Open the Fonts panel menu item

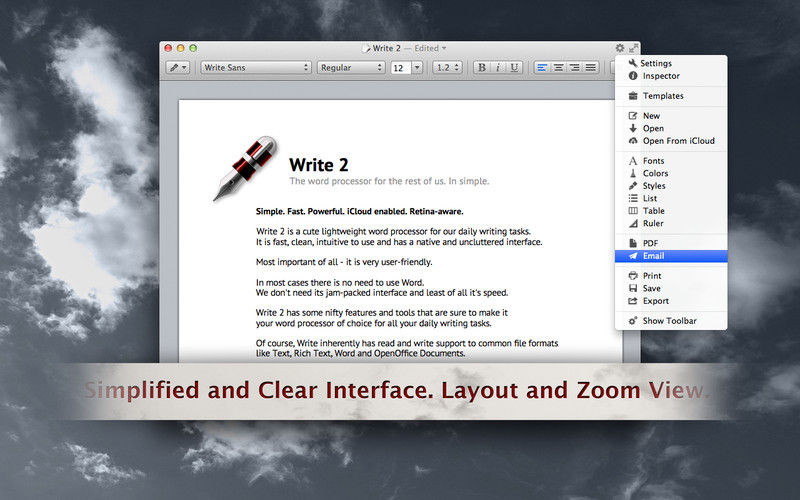click(671, 161)
